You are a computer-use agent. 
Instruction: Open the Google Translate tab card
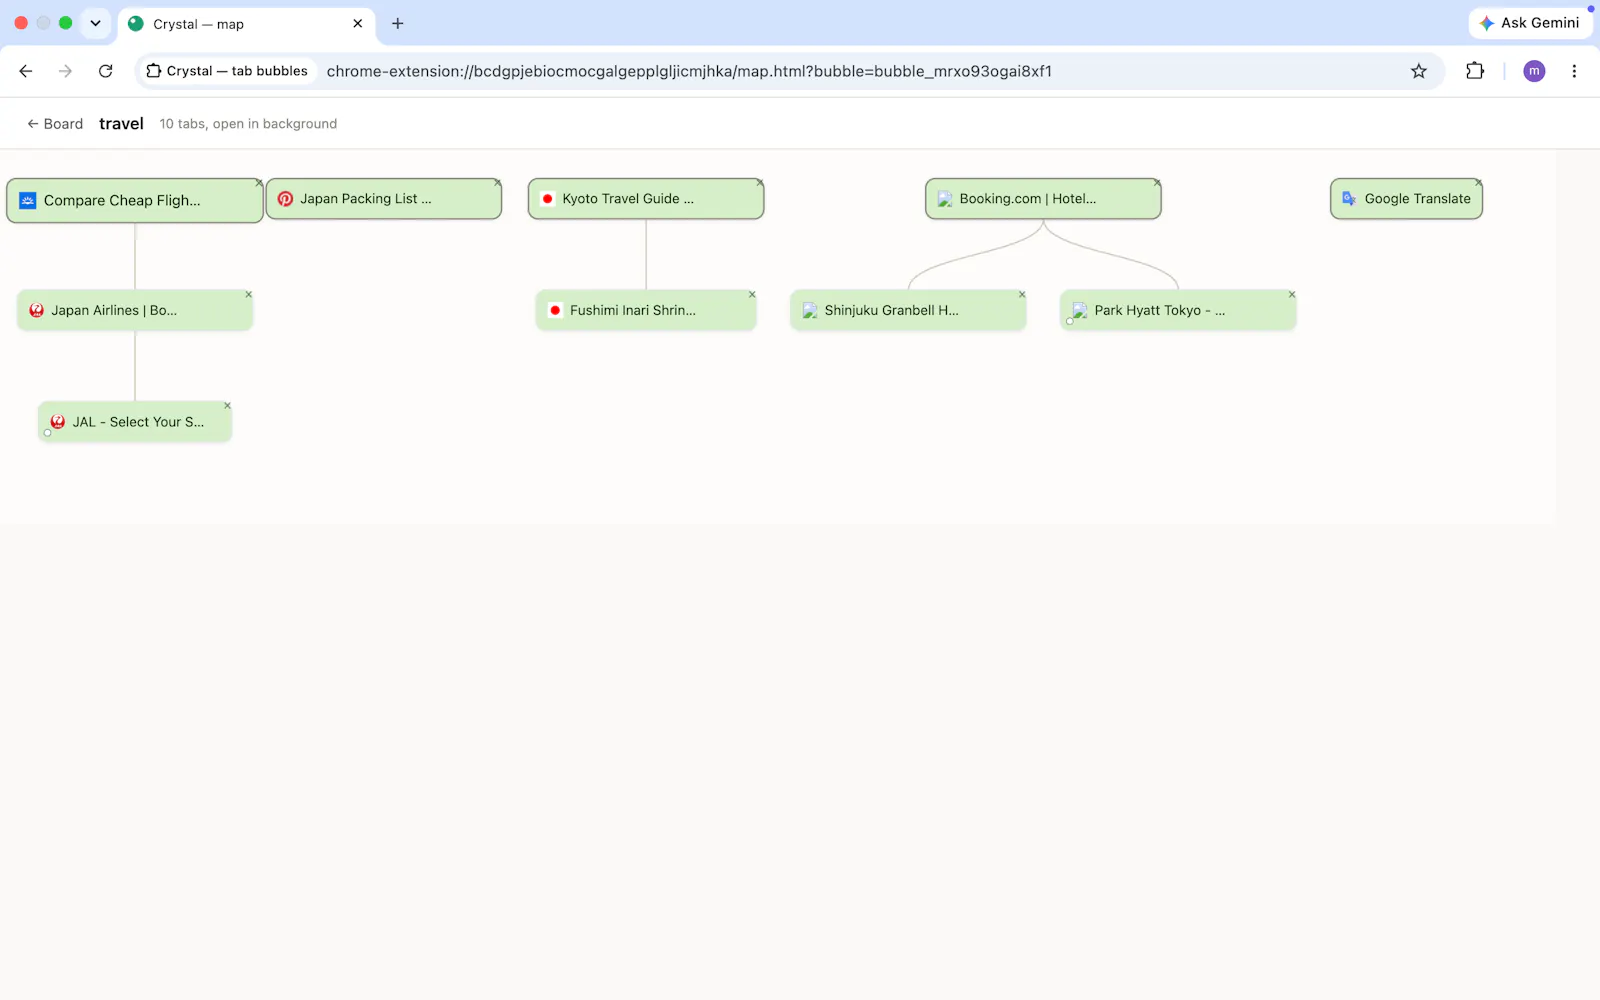1406,199
